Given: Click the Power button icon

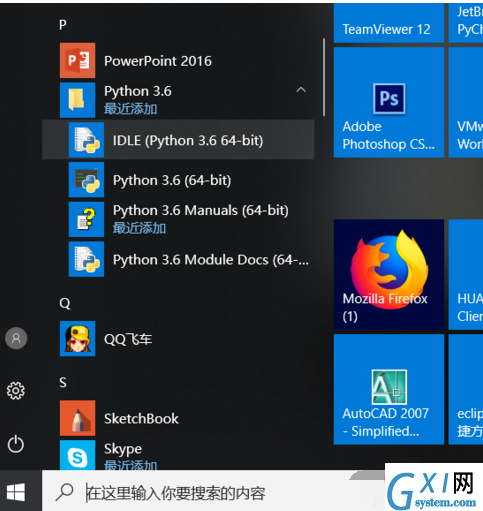Looking at the screenshot, I should (x=16, y=444).
